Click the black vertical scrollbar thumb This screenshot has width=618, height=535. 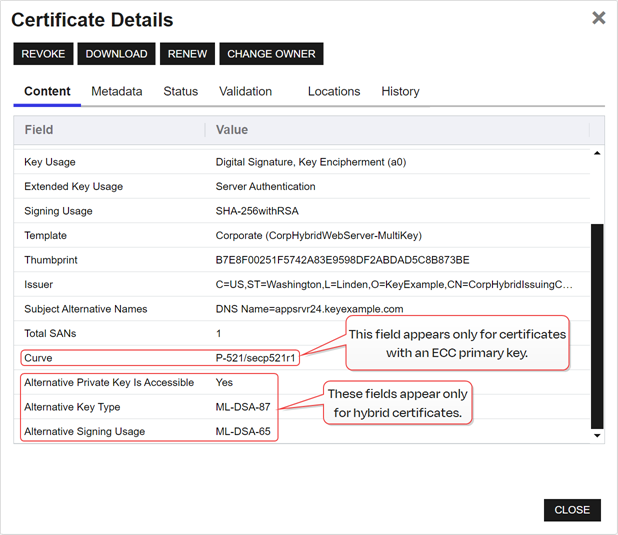coord(598,325)
